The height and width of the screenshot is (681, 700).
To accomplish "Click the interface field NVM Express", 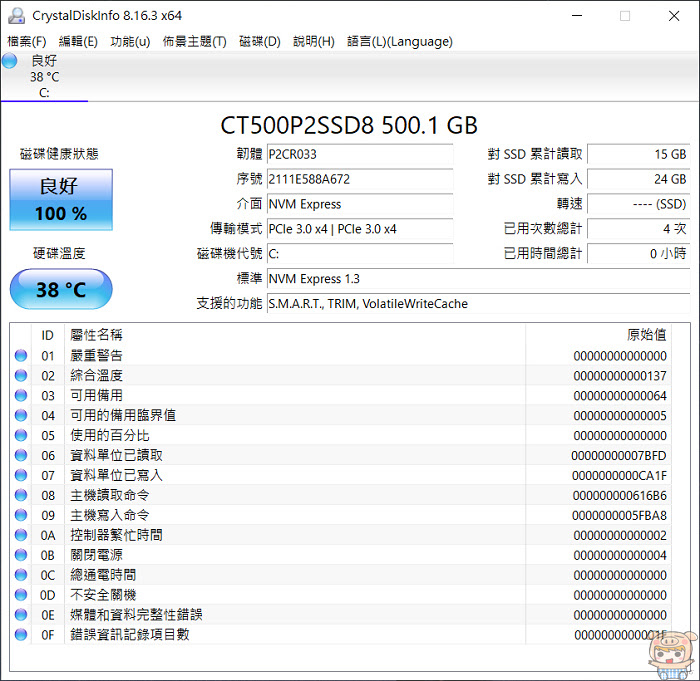I will (360, 205).
